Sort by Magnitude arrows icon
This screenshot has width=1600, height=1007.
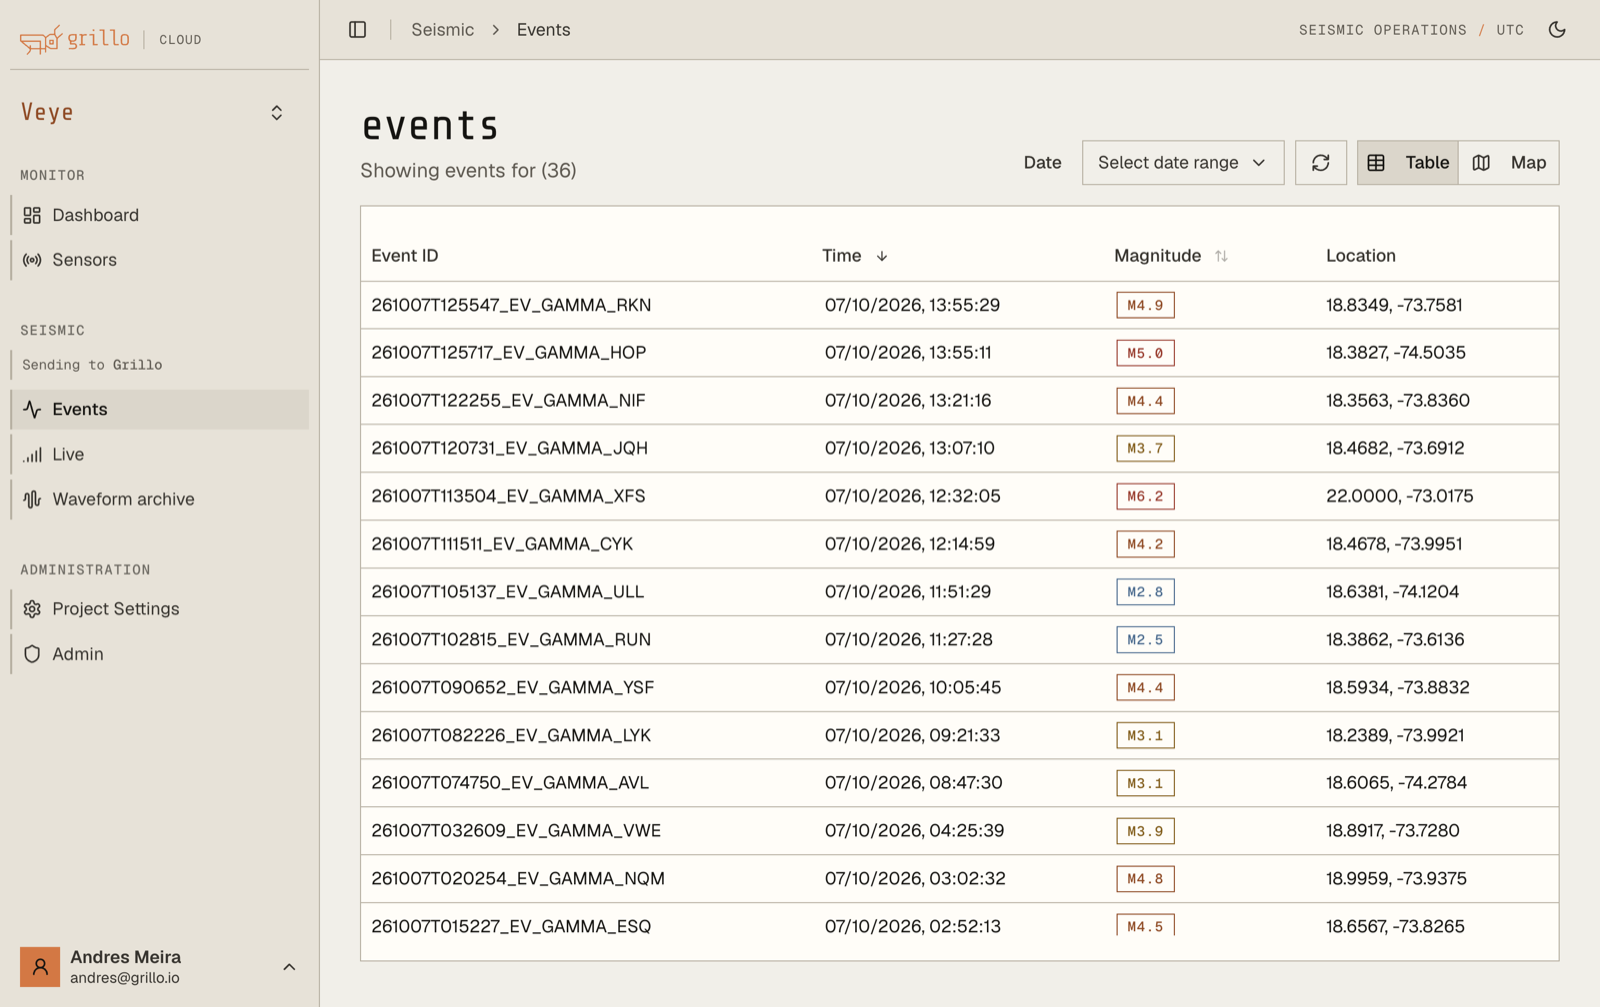(1221, 256)
